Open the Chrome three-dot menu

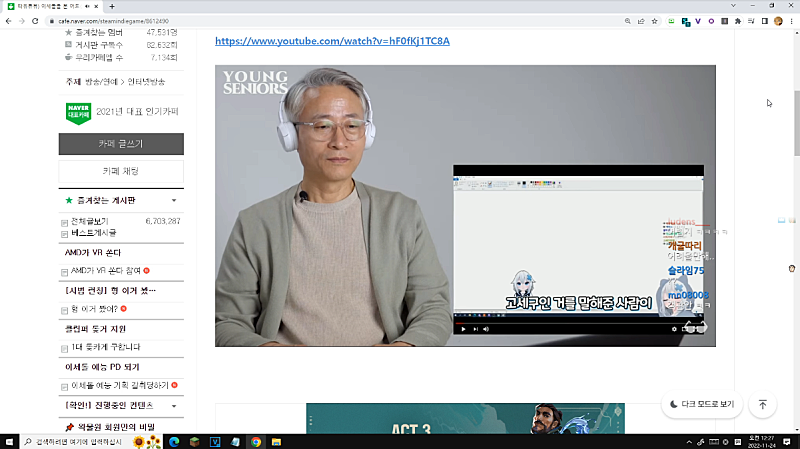tap(792, 19)
